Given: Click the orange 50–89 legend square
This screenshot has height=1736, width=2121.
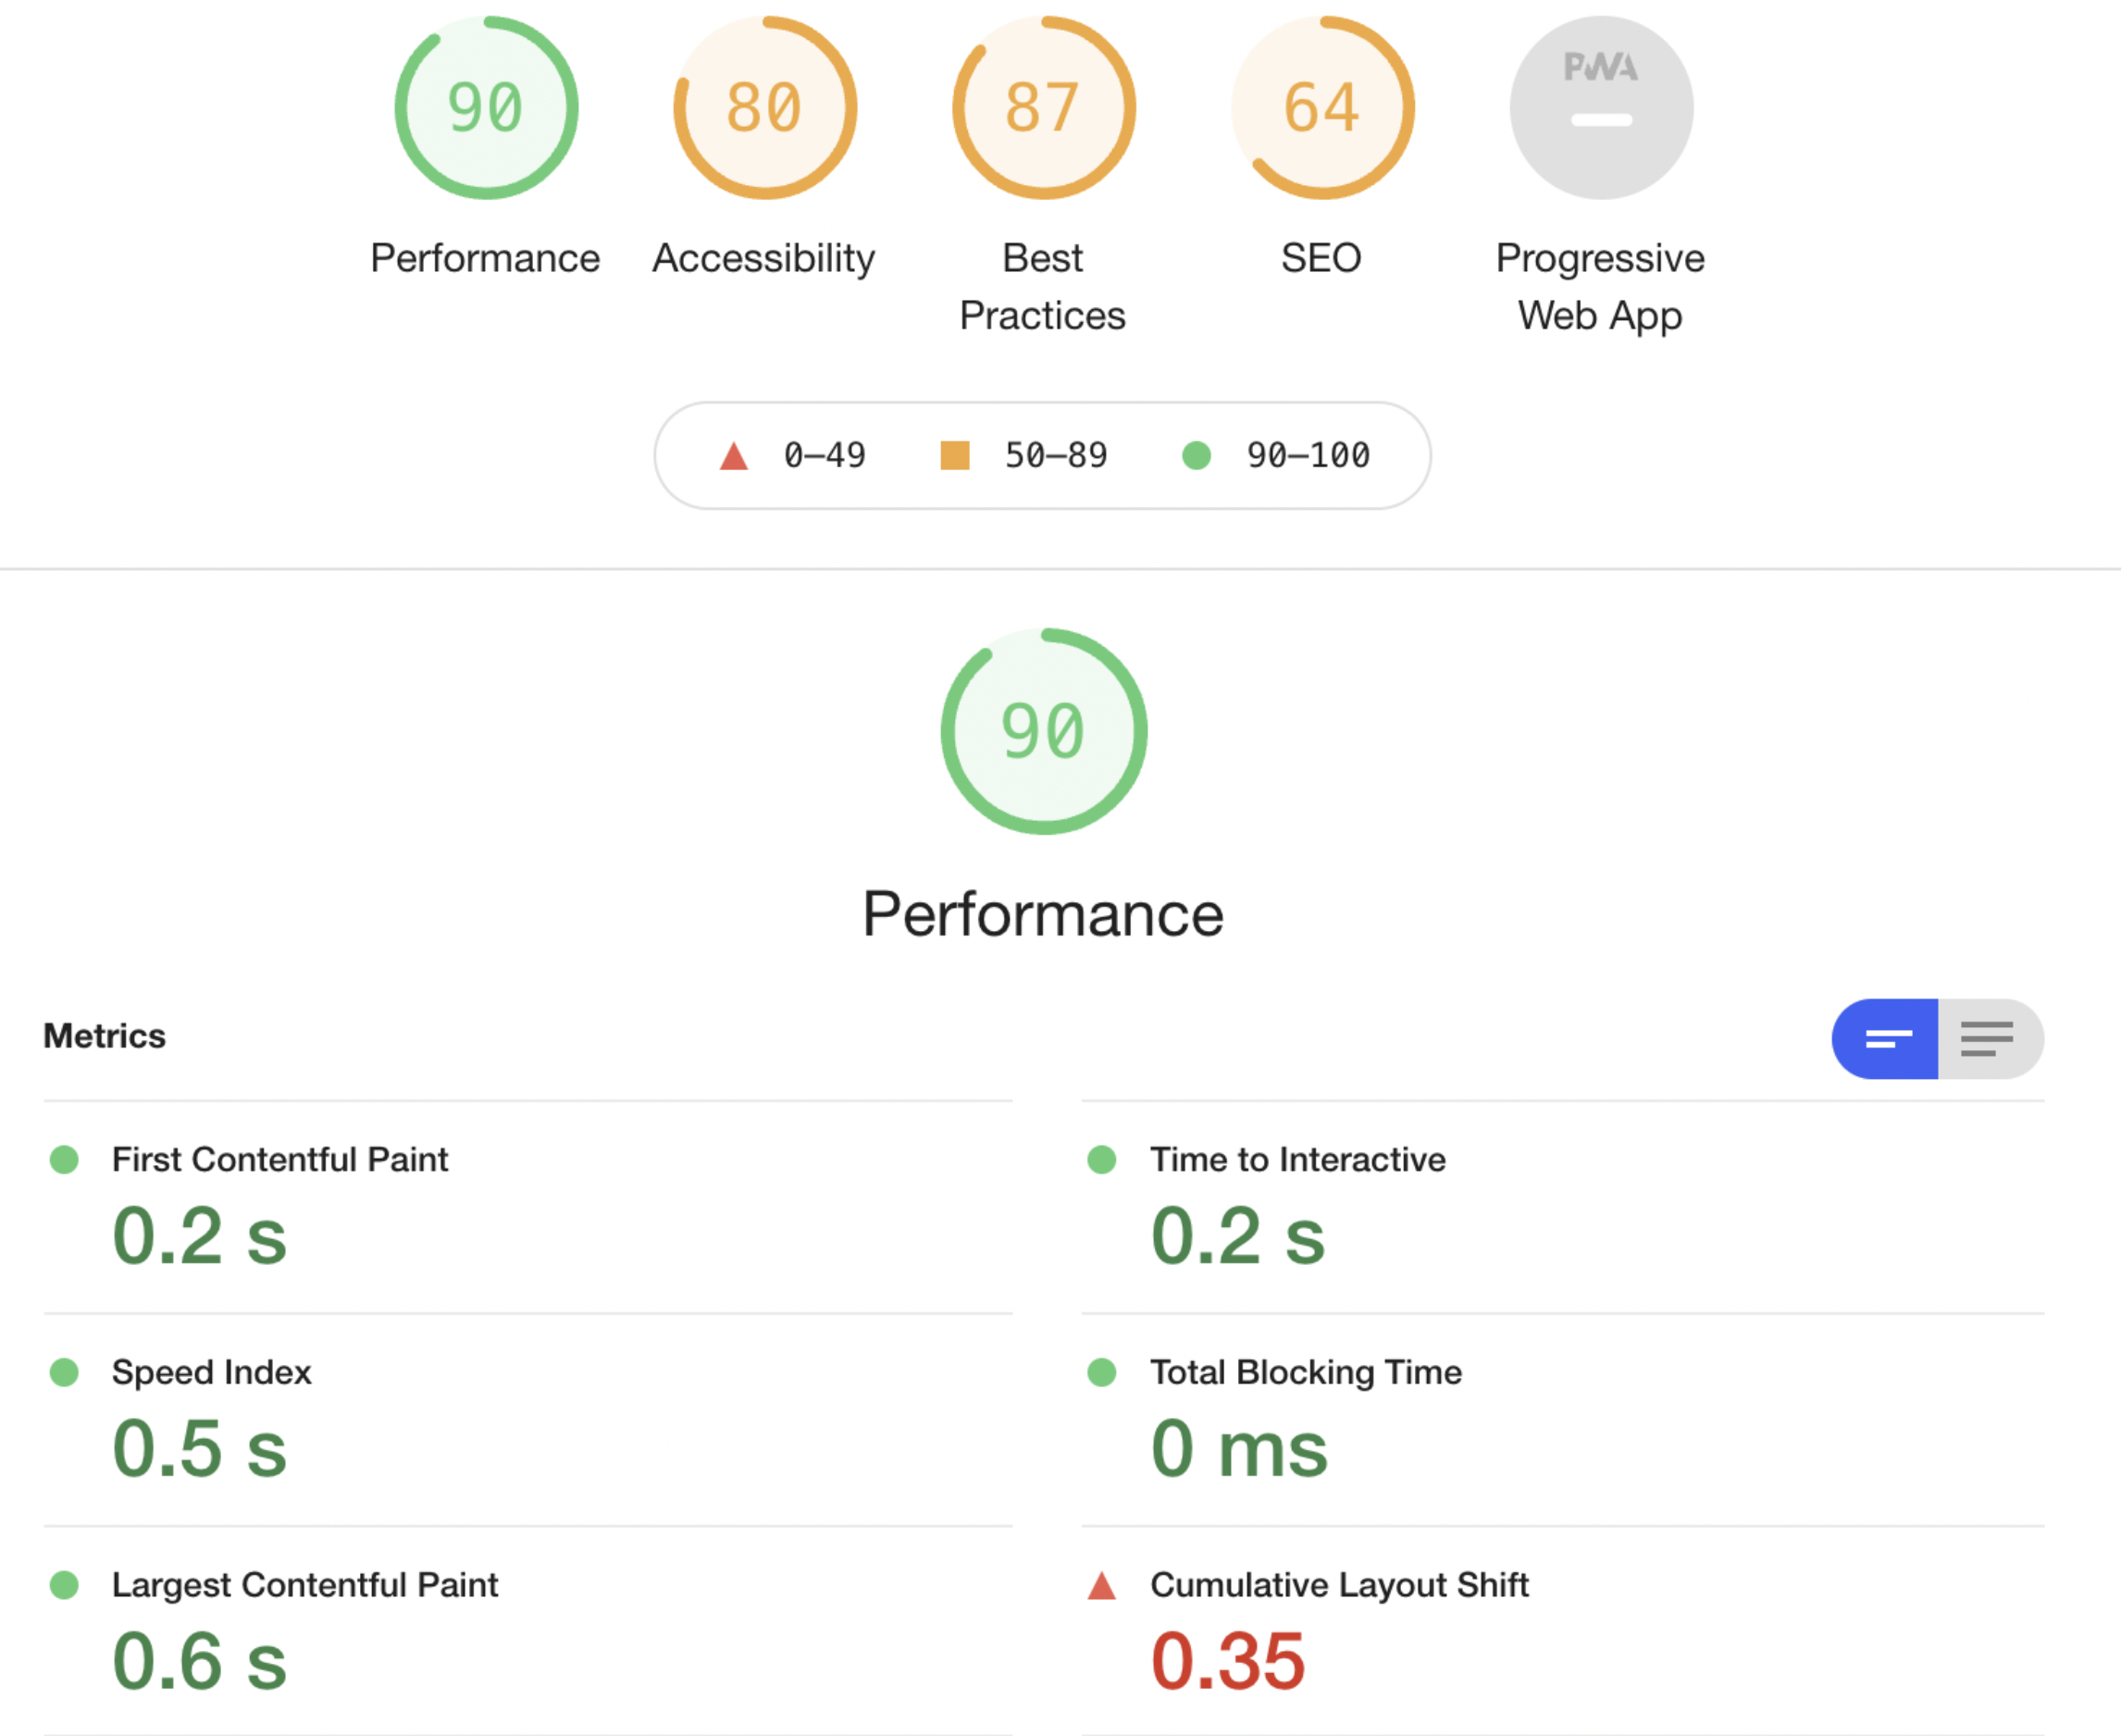Looking at the screenshot, I should (x=955, y=456).
